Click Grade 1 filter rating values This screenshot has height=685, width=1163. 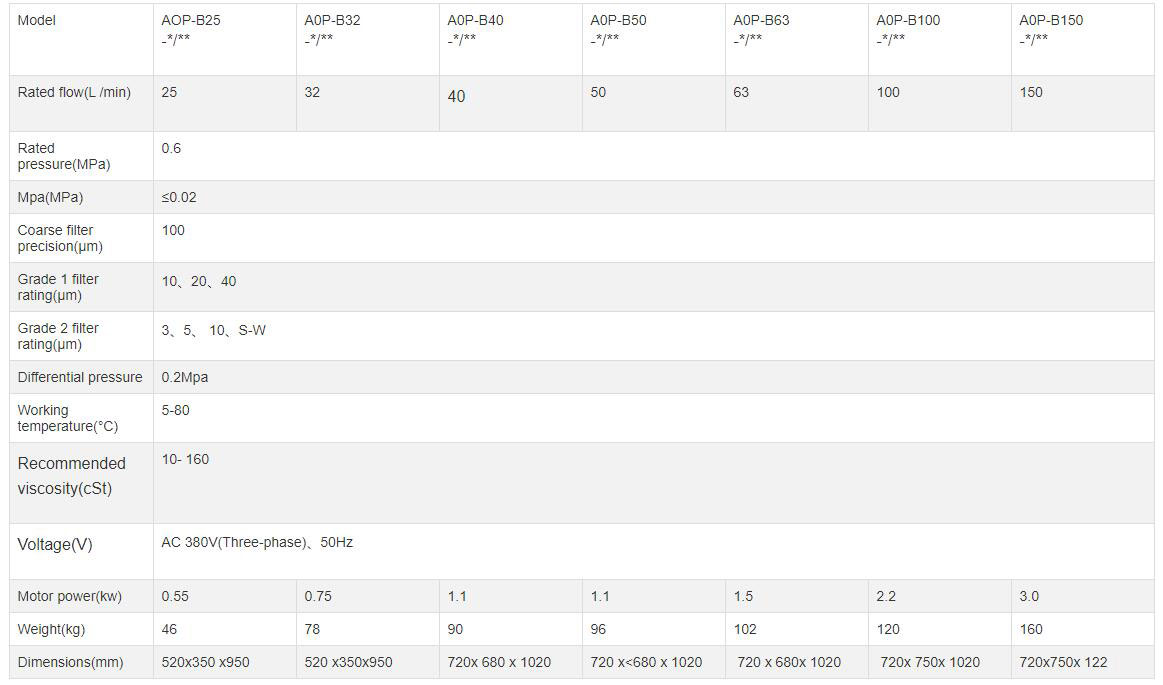point(199,281)
